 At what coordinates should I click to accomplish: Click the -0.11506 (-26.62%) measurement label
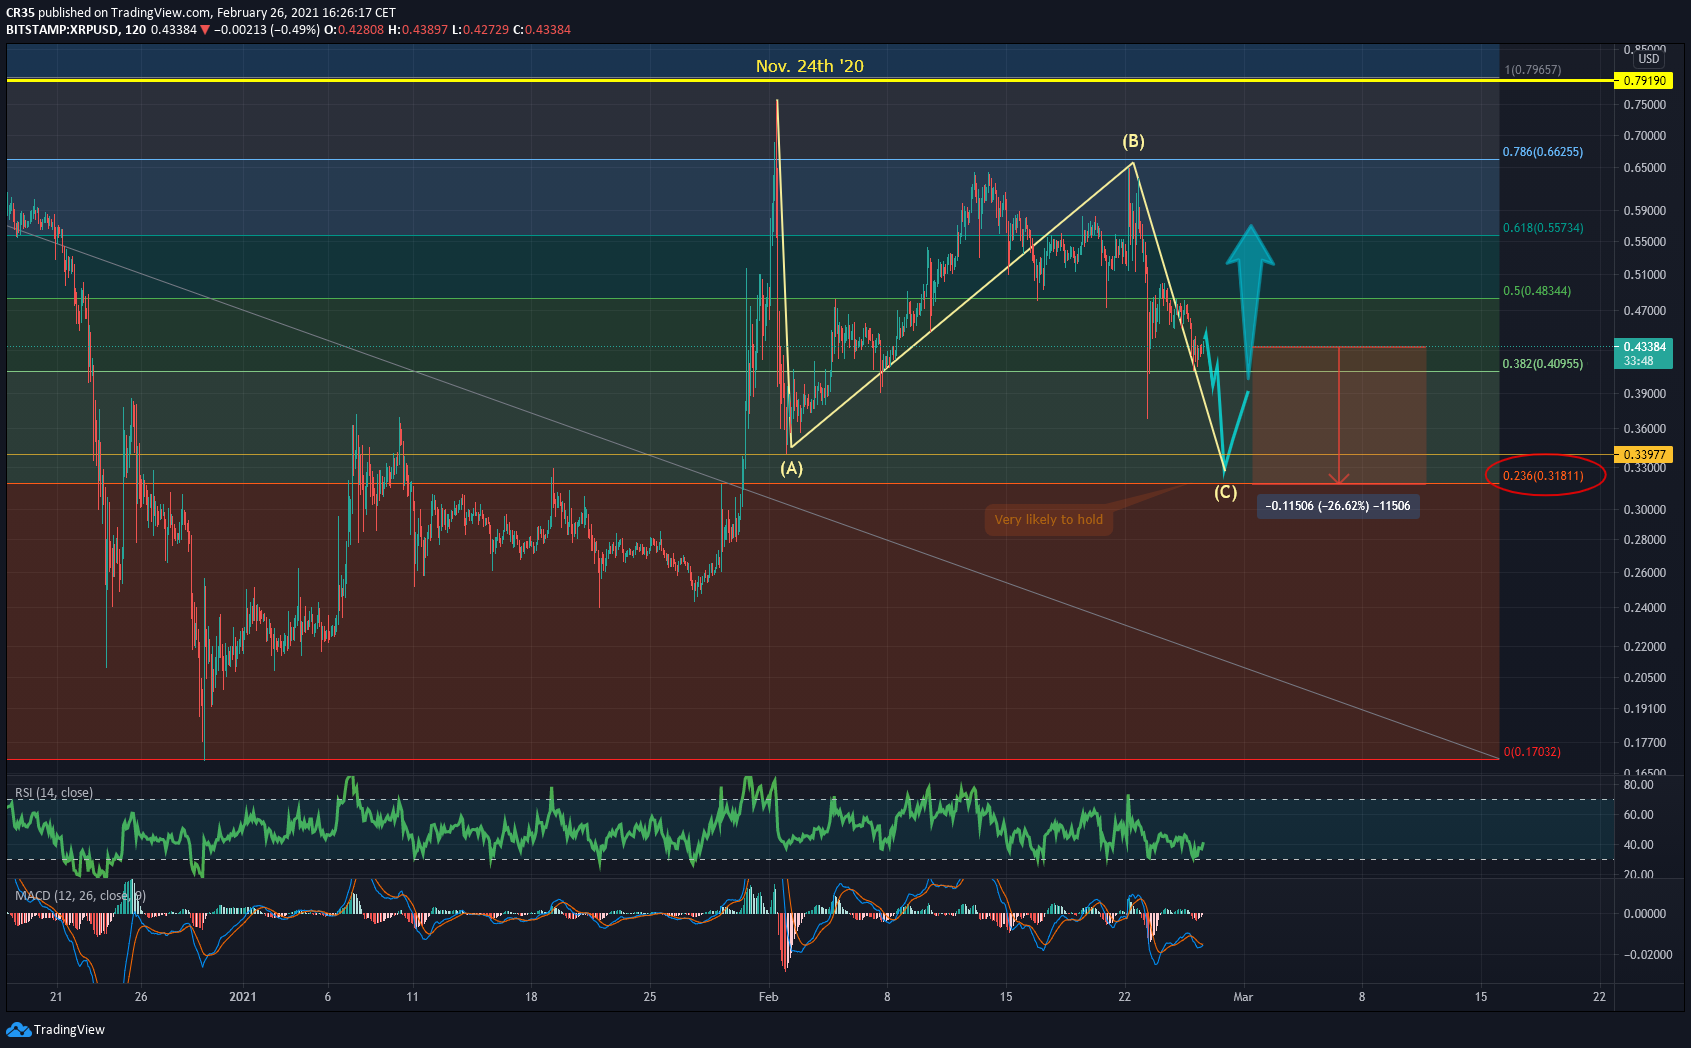click(1338, 506)
